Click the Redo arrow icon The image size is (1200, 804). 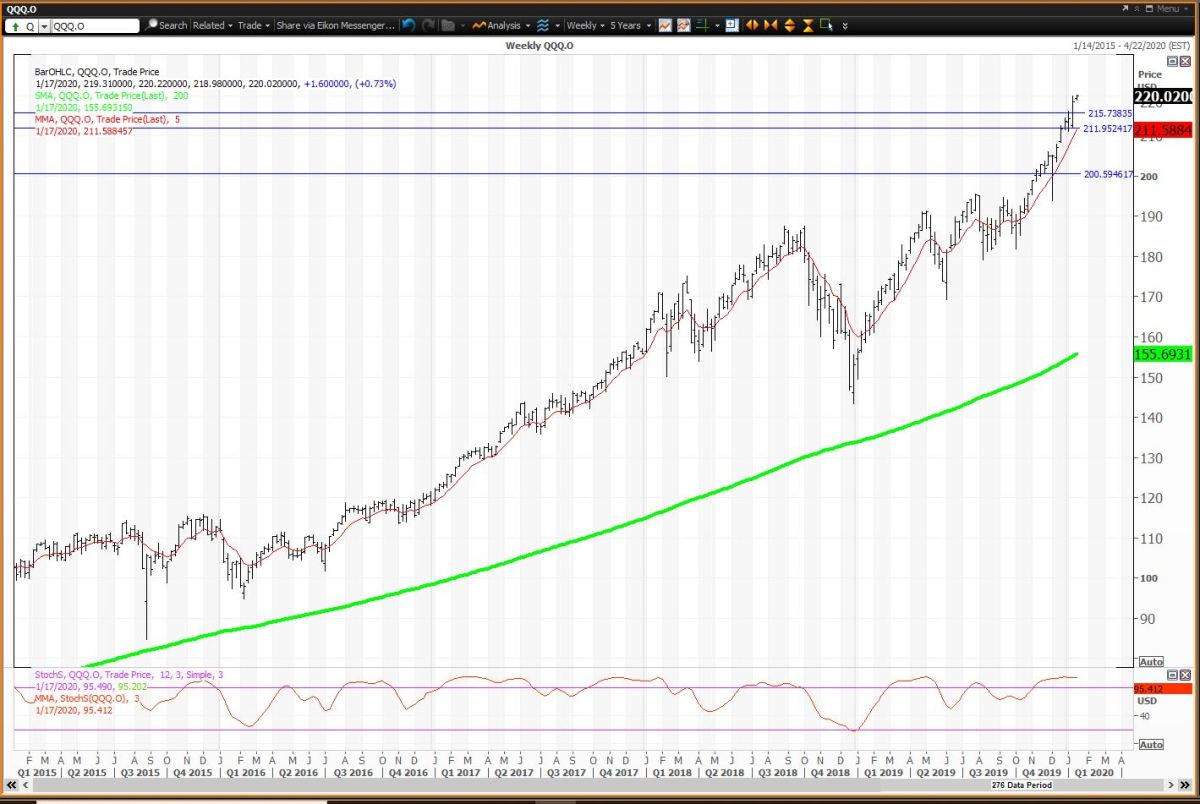coord(429,25)
